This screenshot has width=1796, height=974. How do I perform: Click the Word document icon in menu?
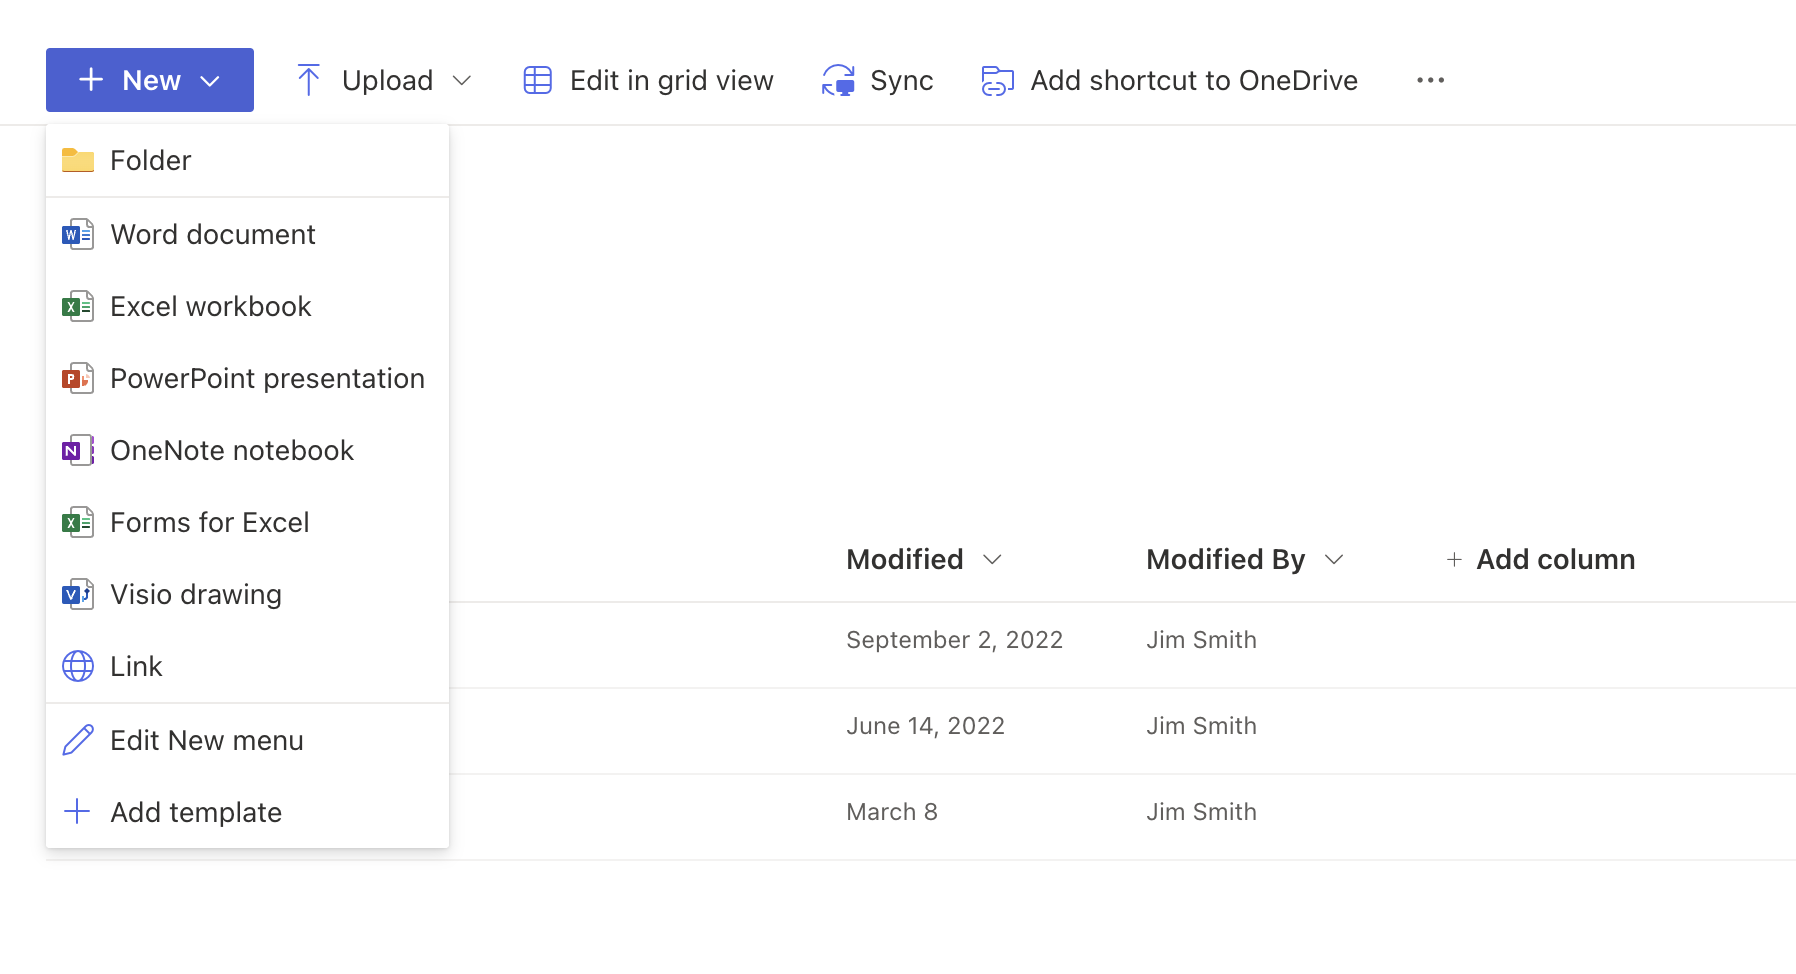78,235
